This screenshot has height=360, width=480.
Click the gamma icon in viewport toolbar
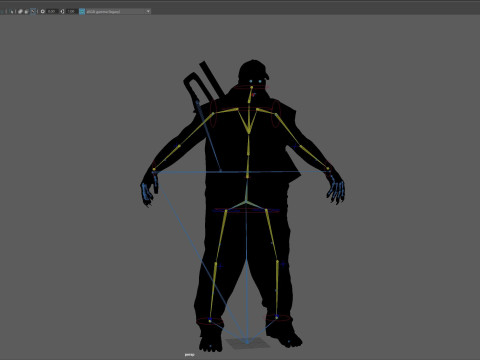point(62,11)
